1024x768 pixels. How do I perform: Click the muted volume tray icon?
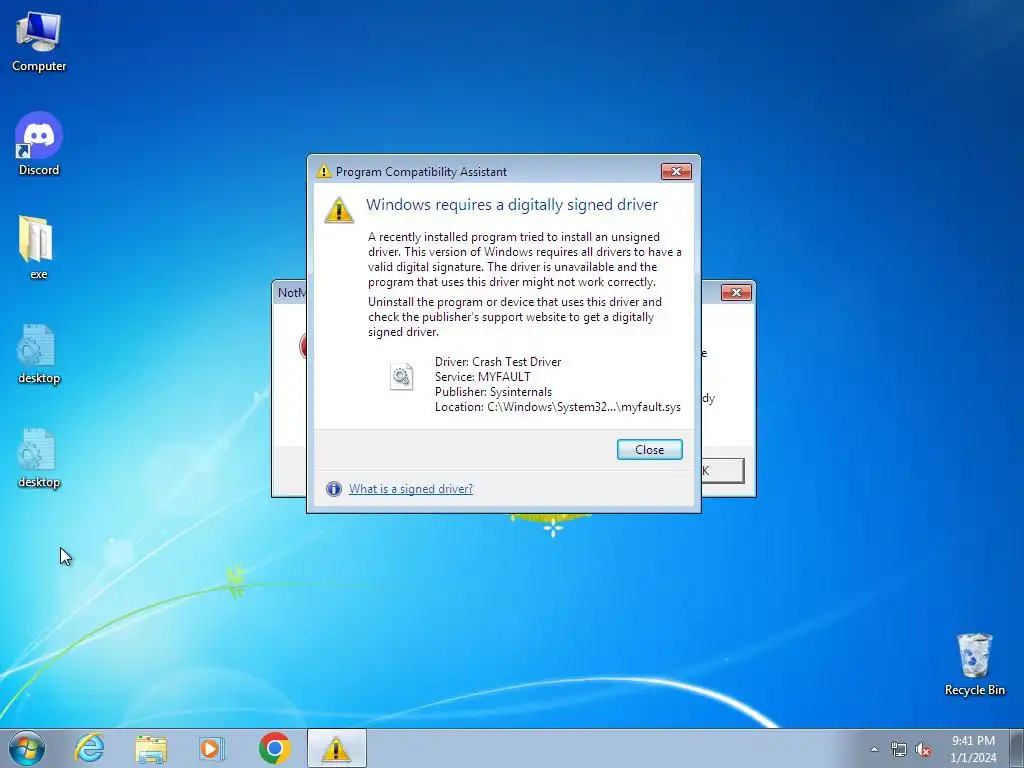923,750
